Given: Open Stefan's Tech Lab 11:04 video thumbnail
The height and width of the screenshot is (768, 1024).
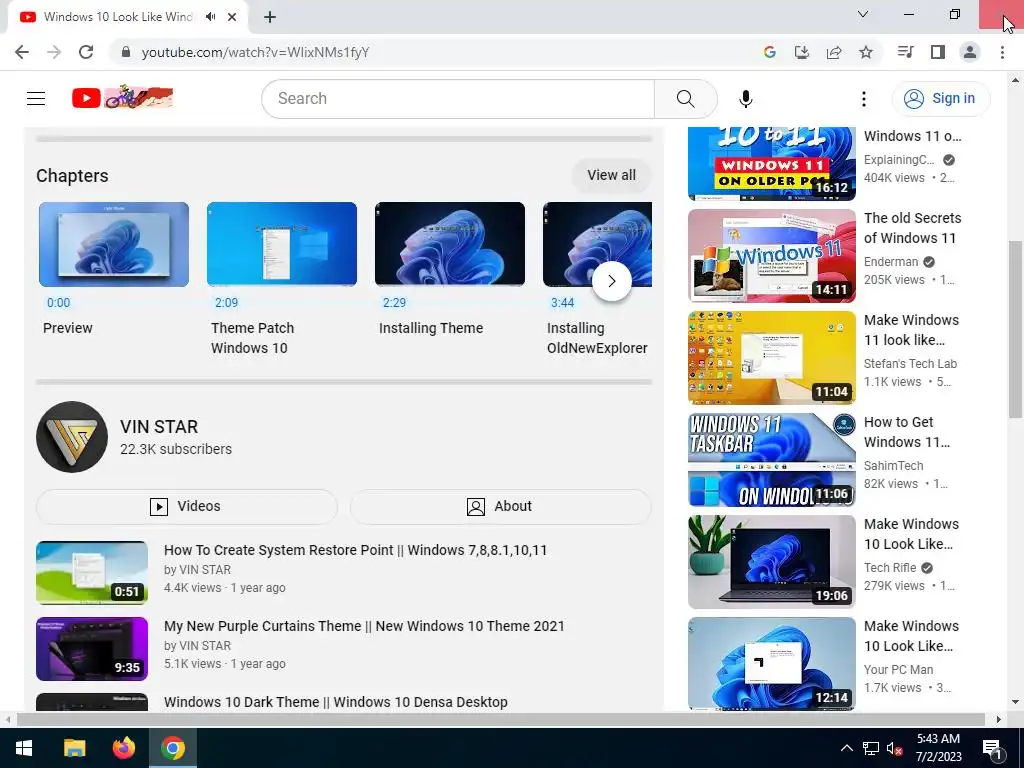Looking at the screenshot, I should pyautogui.click(x=771, y=357).
